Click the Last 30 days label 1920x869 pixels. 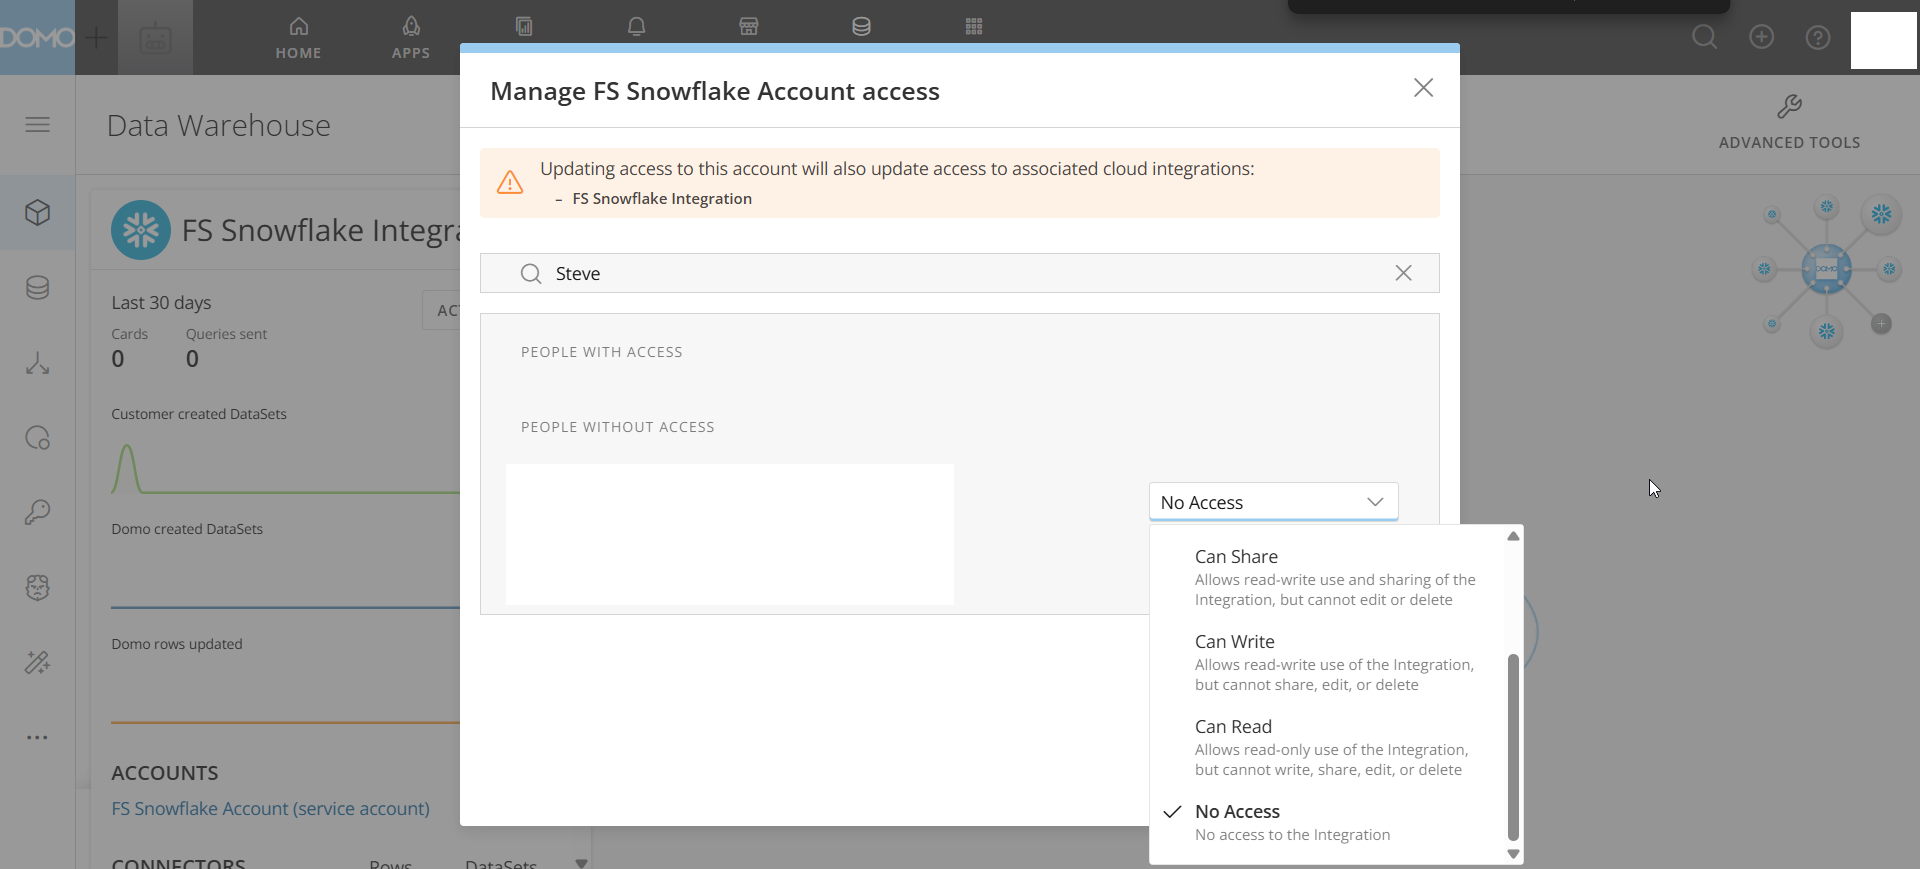coord(161,302)
